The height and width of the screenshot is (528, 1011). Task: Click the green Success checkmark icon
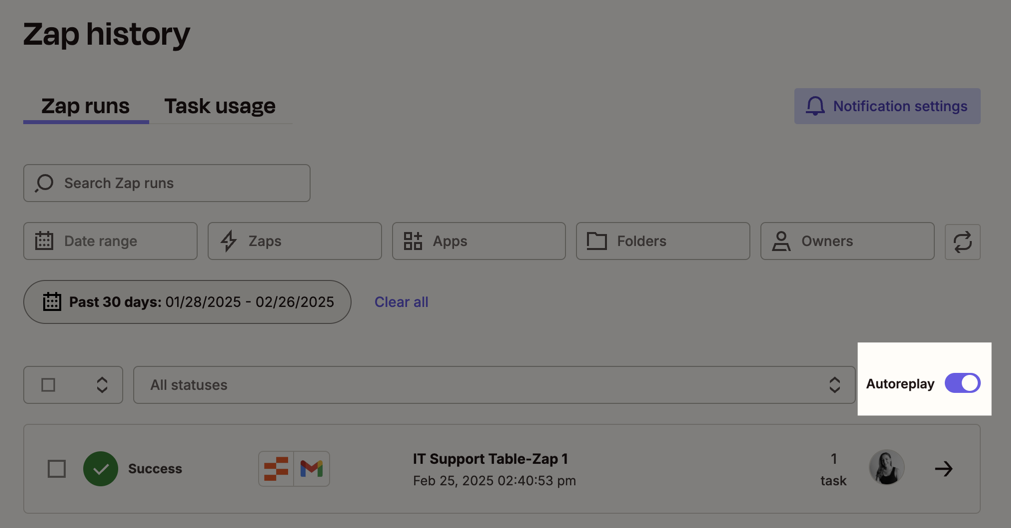coord(101,468)
